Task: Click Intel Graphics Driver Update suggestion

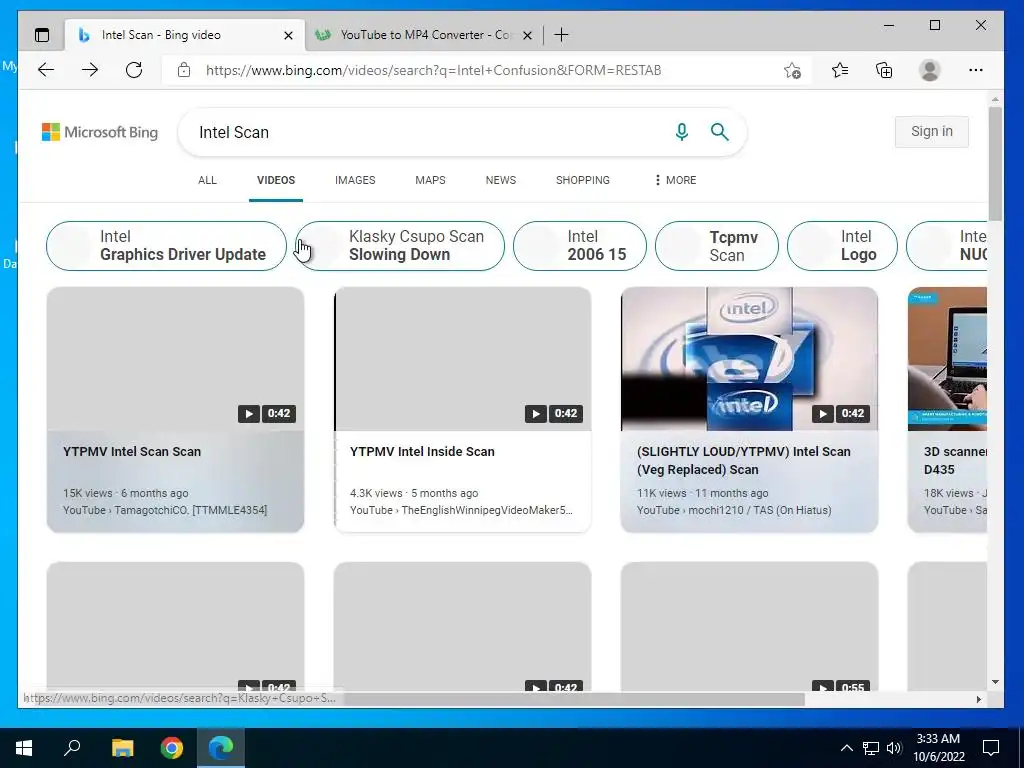Action: (167, 246)
